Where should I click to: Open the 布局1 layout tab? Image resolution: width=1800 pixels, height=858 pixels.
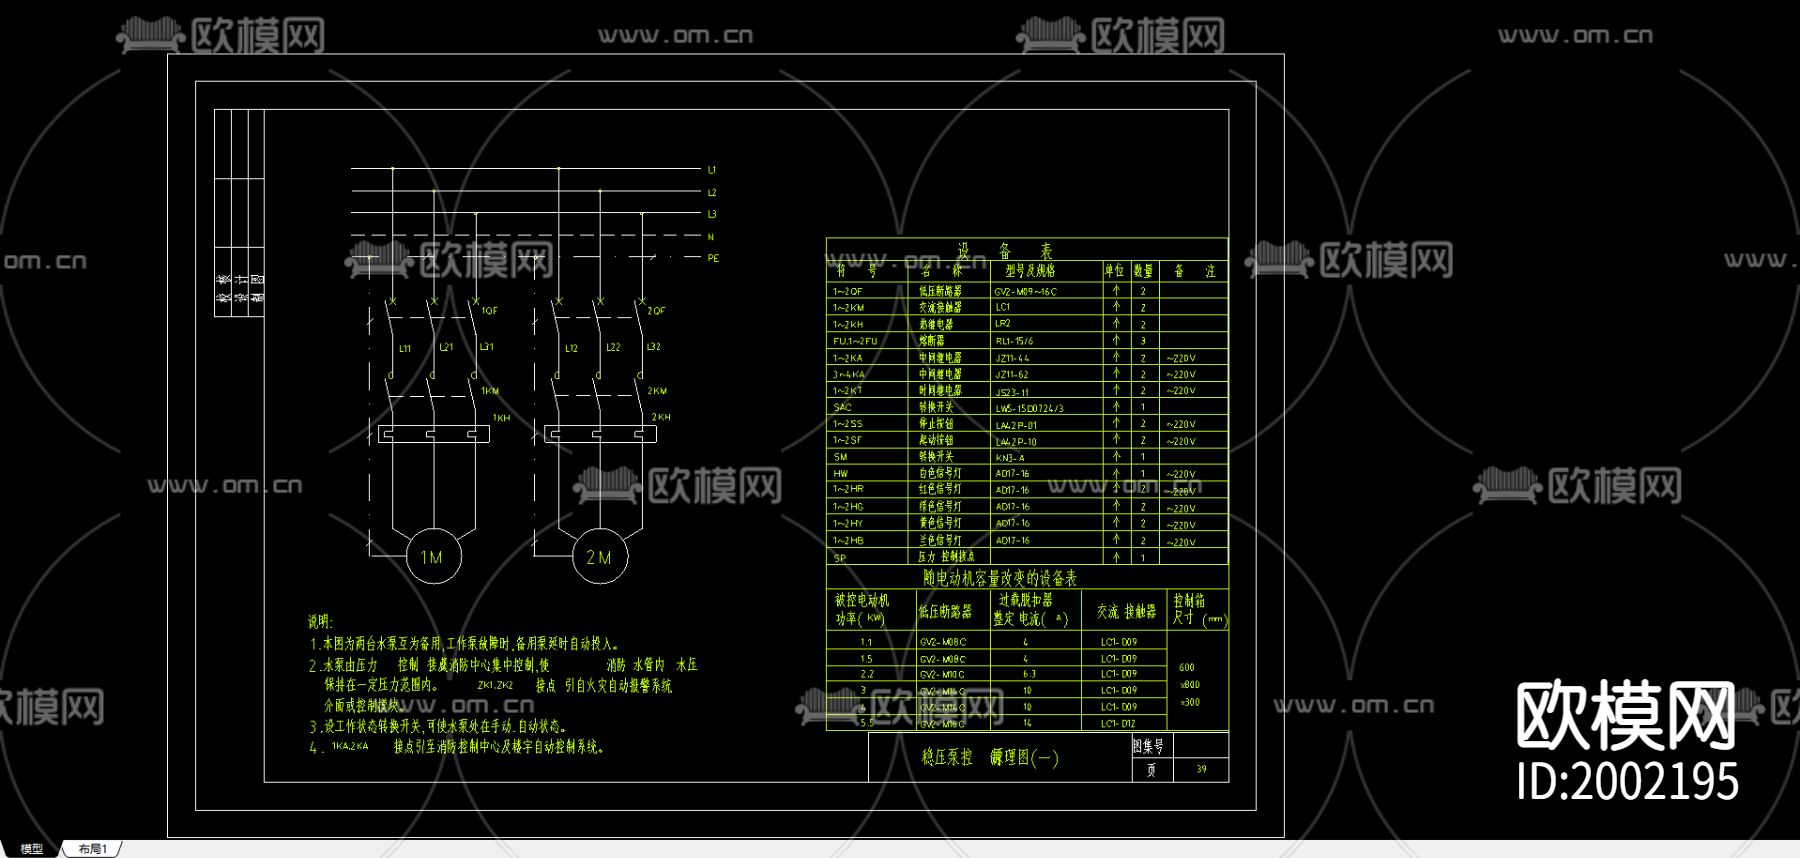92,849
